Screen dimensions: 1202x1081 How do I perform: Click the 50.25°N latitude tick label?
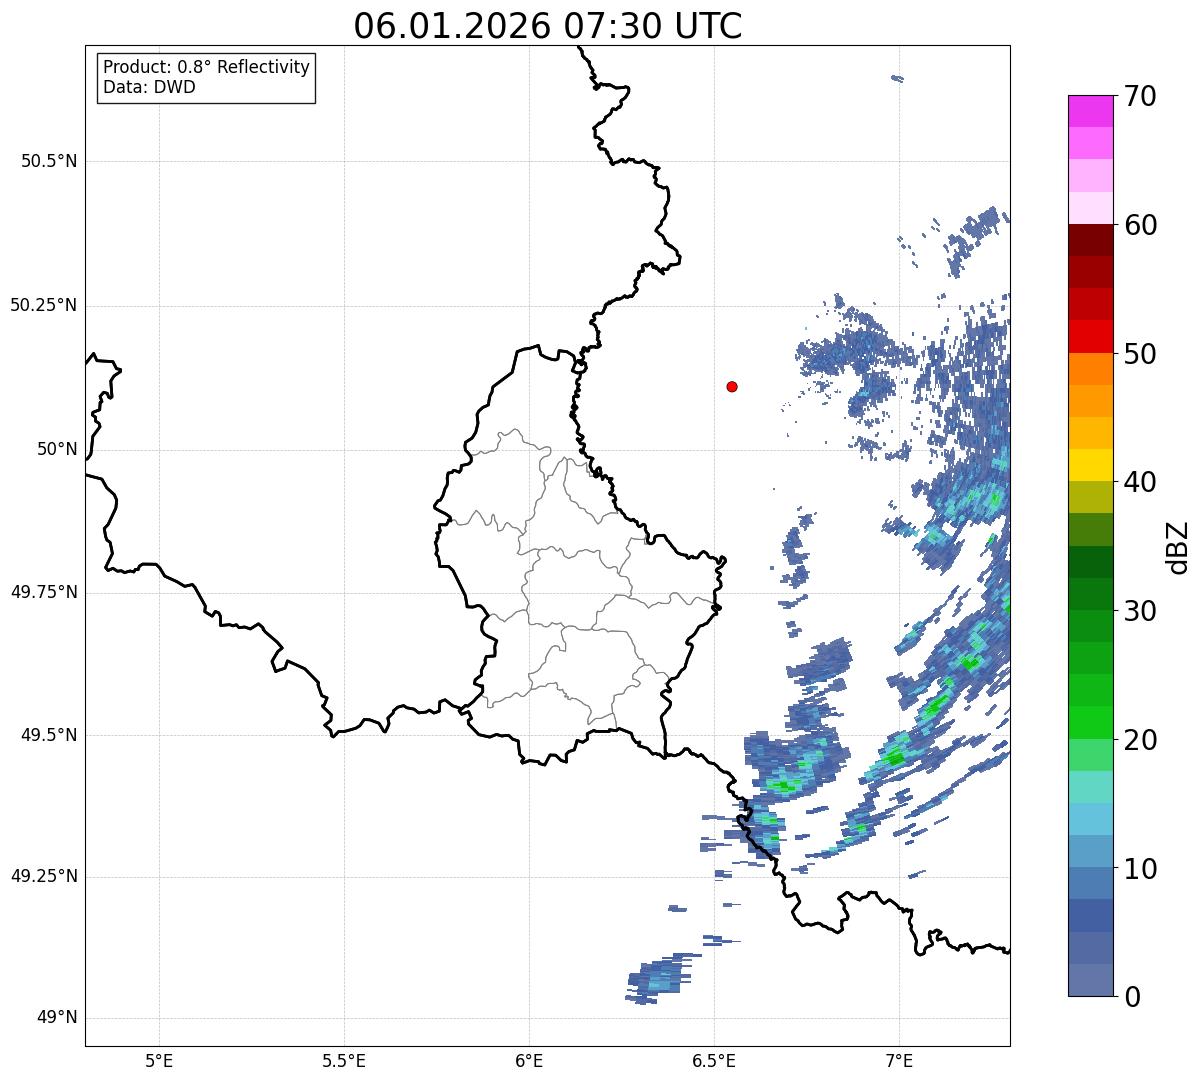(x=44, y=305)
